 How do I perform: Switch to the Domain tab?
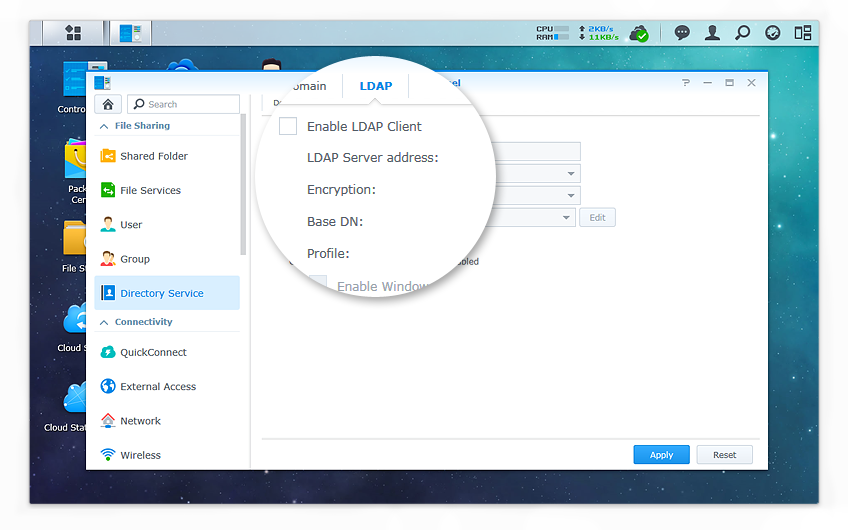310,86
